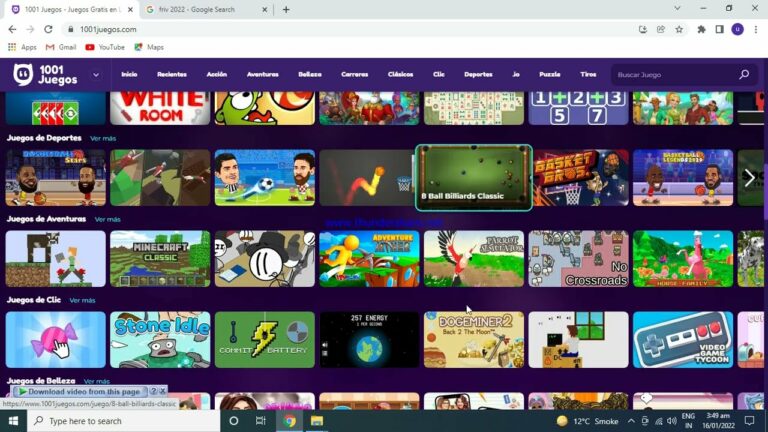
Task: Open the Tiros category
Action: click(x=588, y=74)
